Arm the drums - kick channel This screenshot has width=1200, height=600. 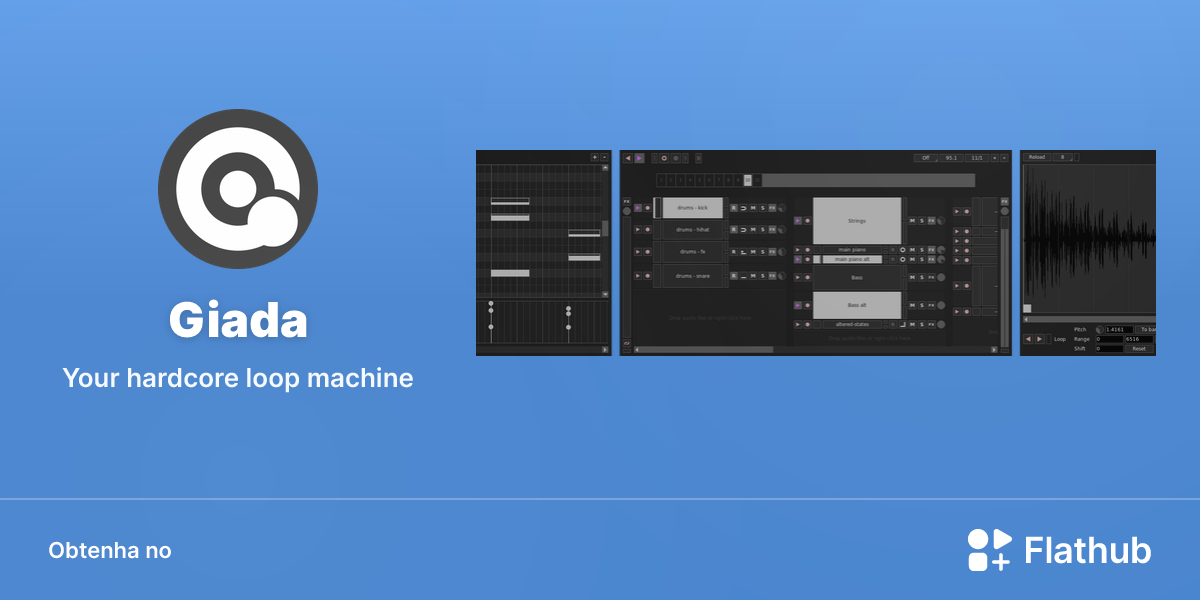(x=648, y=208)
